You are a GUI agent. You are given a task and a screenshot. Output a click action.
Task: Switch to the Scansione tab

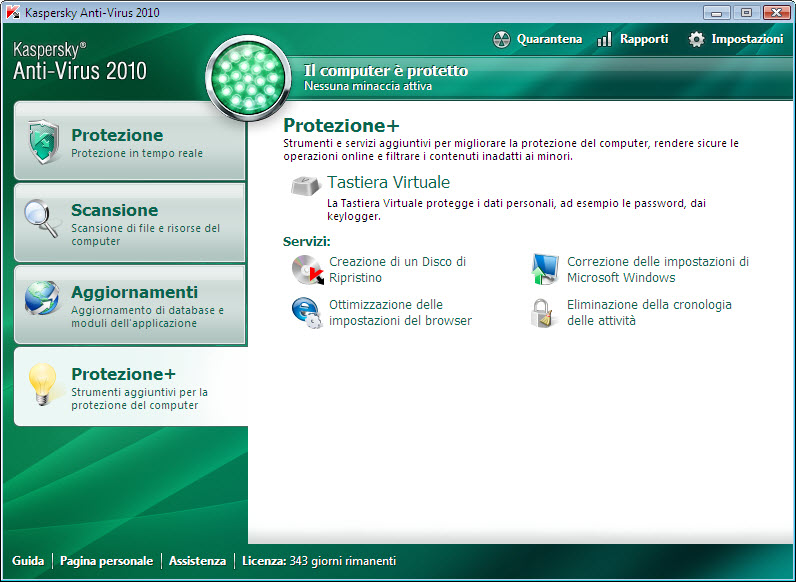[129, 222]
